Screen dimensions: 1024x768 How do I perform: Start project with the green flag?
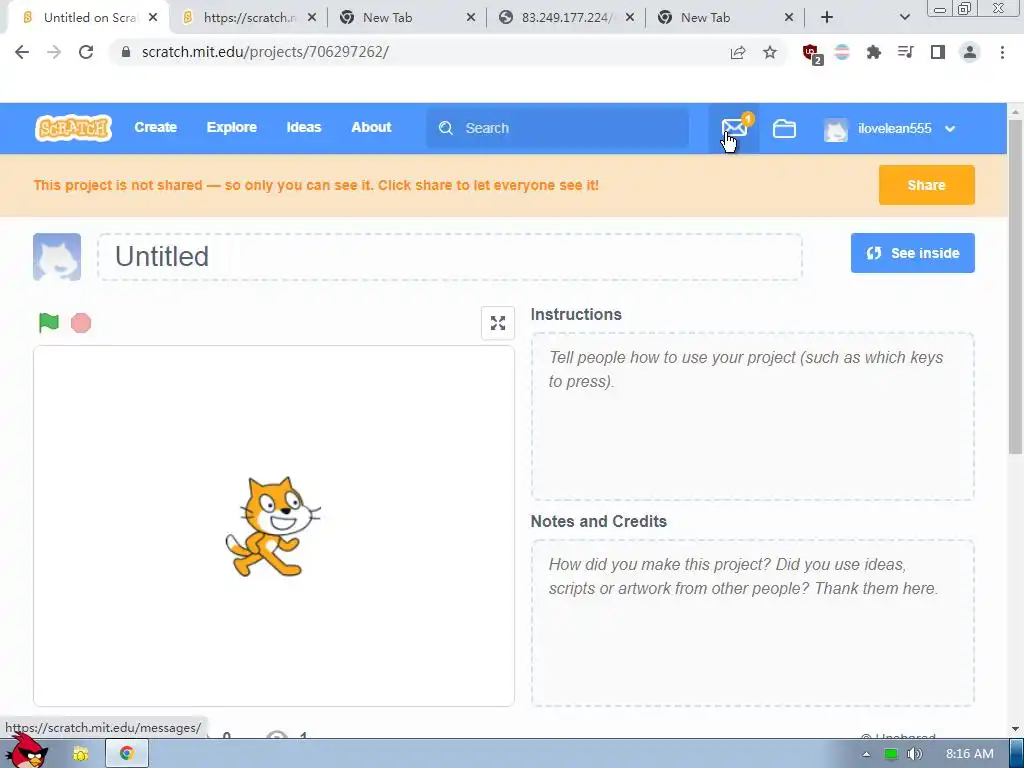[x=48, y=323]
